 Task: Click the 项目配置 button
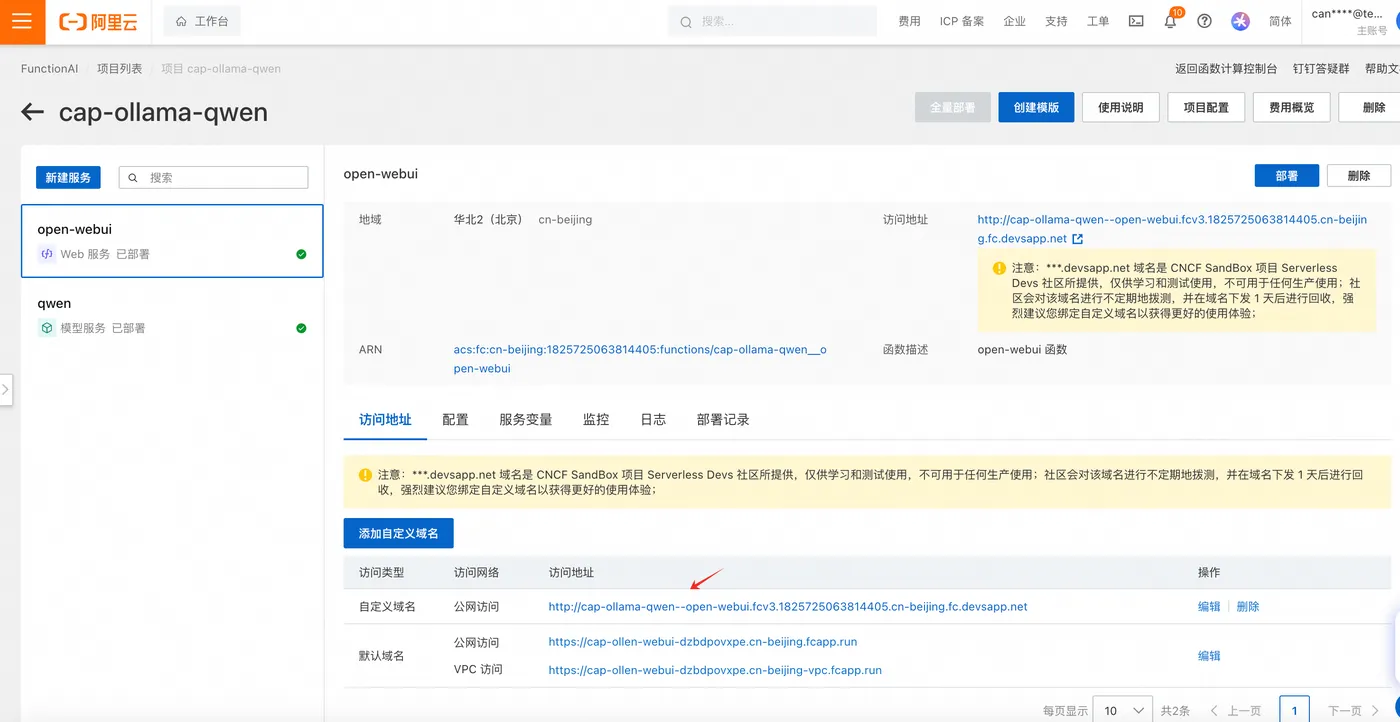[x=1206, y=107]
